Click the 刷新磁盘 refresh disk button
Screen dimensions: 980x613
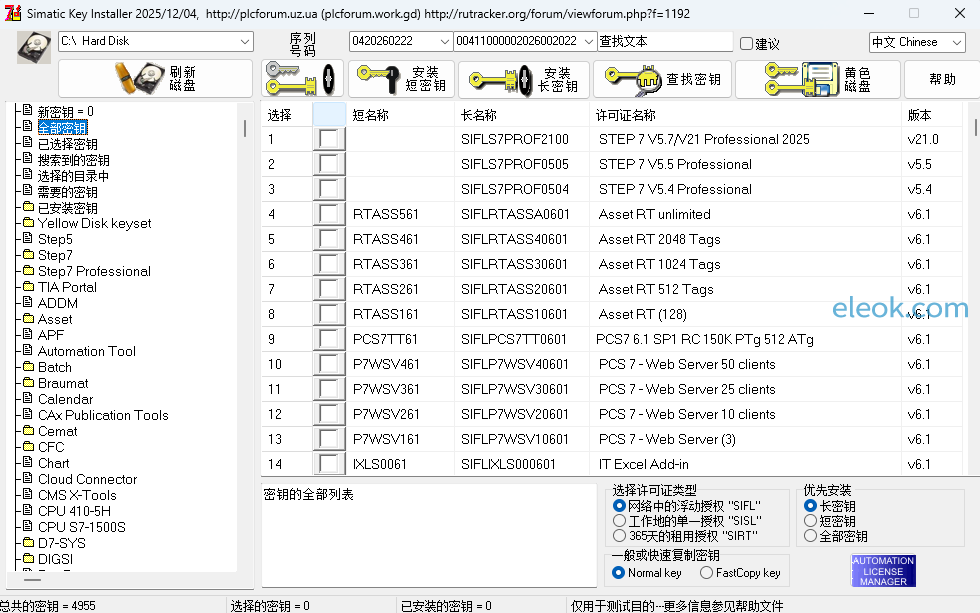pos(155,79)
